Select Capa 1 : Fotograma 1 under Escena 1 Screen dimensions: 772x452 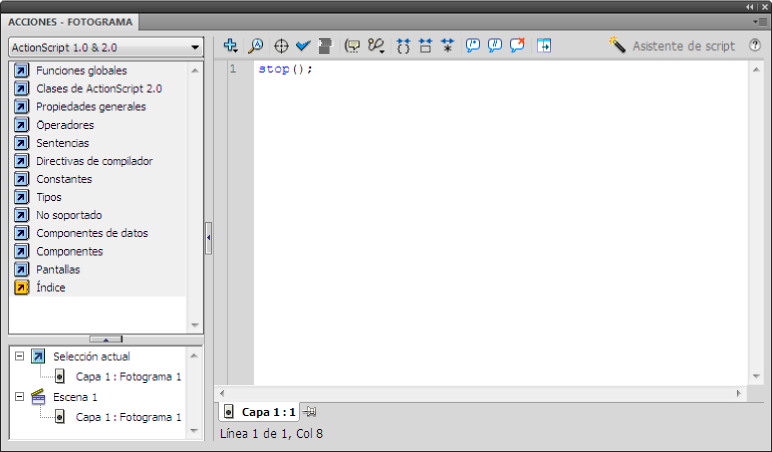(128, 417)
